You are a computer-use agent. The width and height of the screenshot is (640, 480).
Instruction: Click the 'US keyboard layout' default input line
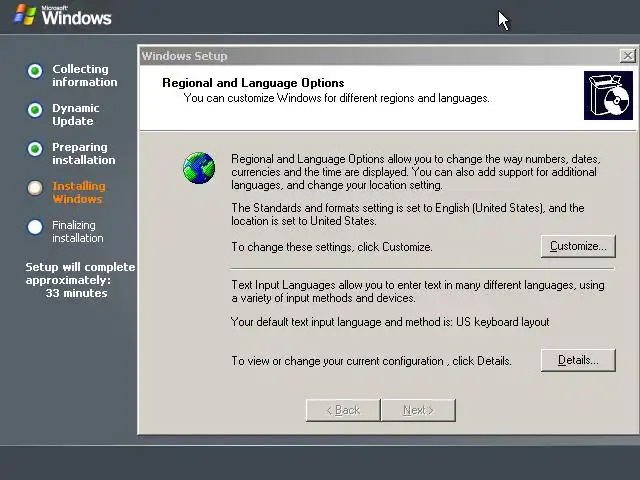(390, 322)
